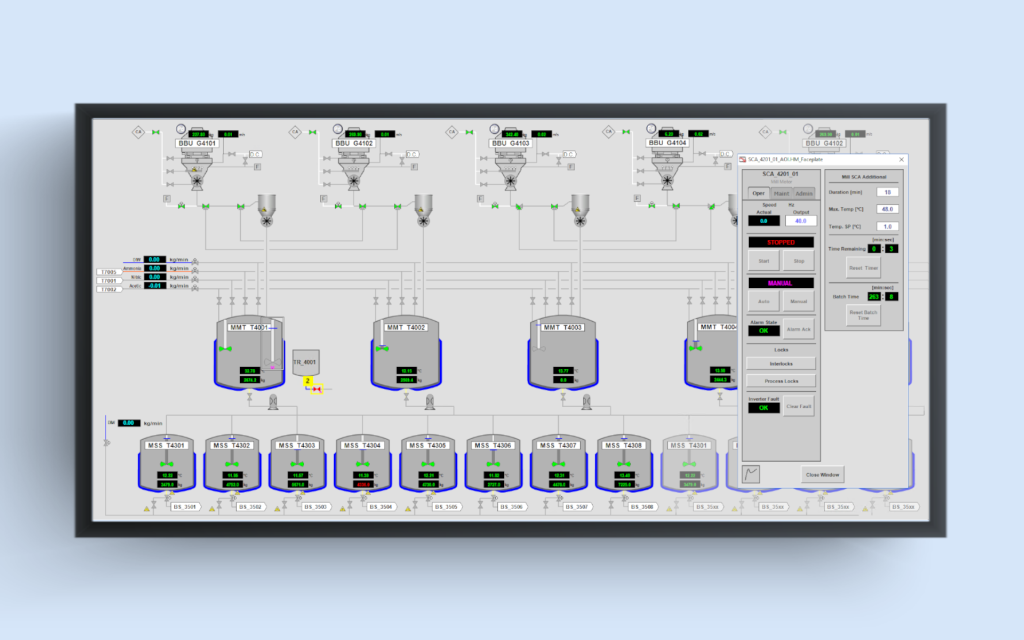Image resolution: width=1024 pixels, height=640 pixels.
Task: Click the D.C. collector icon near BBU G4102
Action: click(412, 154)
